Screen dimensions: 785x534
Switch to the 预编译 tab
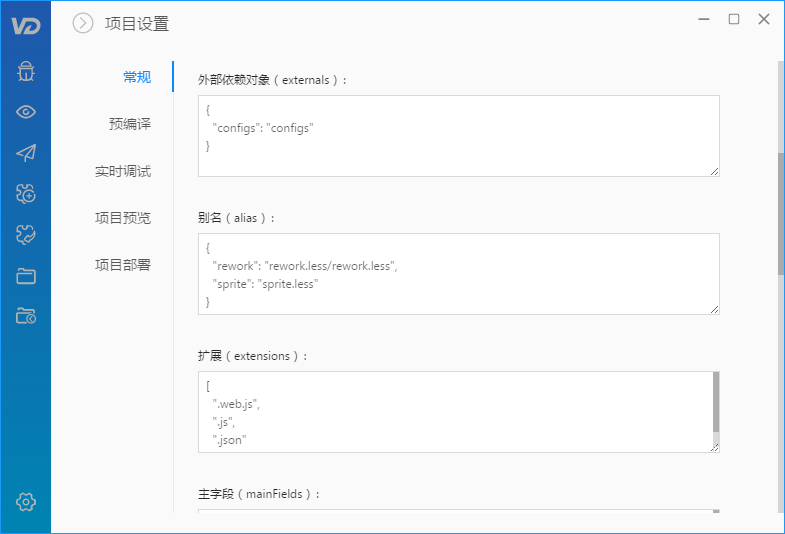tap(130, 124)
